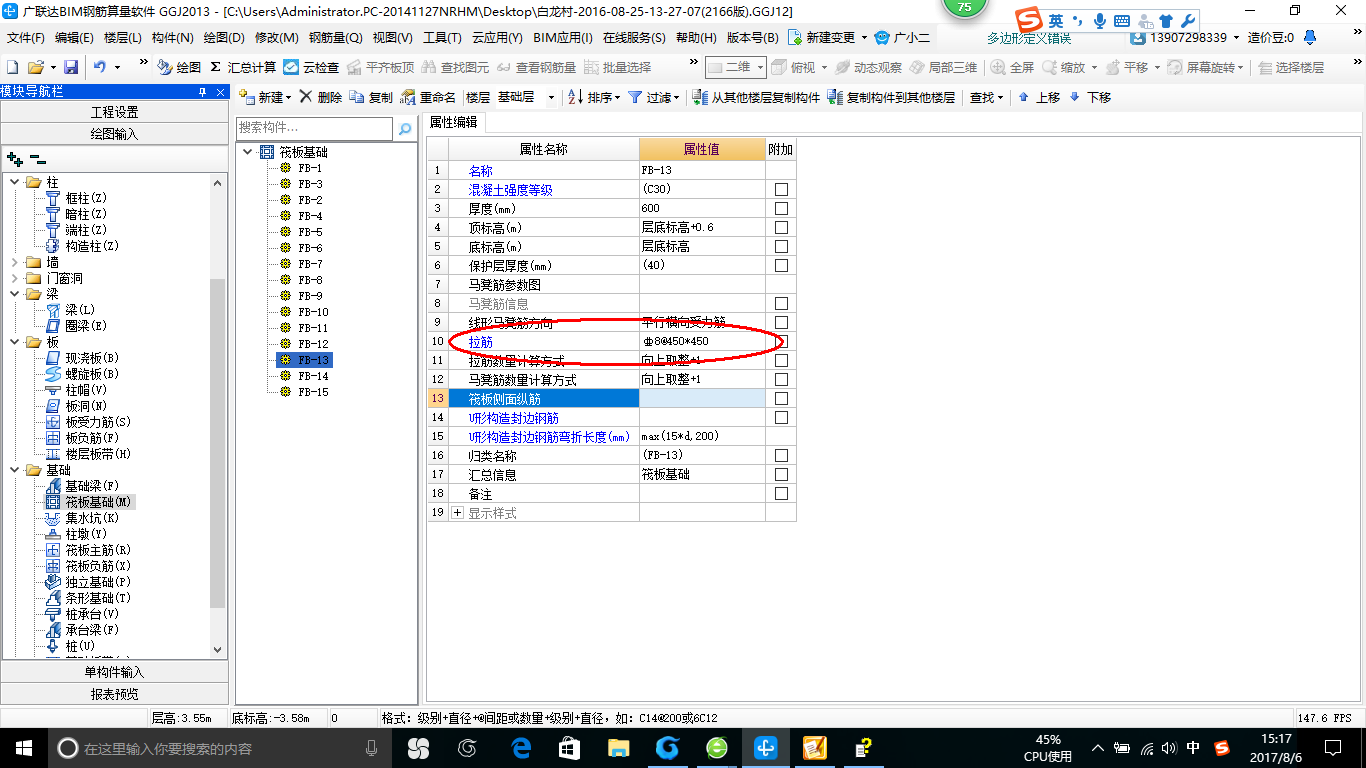This screenshot has height=768, width=1366.
Task: Open the 报表预览 panel
Action: point(114,694)
